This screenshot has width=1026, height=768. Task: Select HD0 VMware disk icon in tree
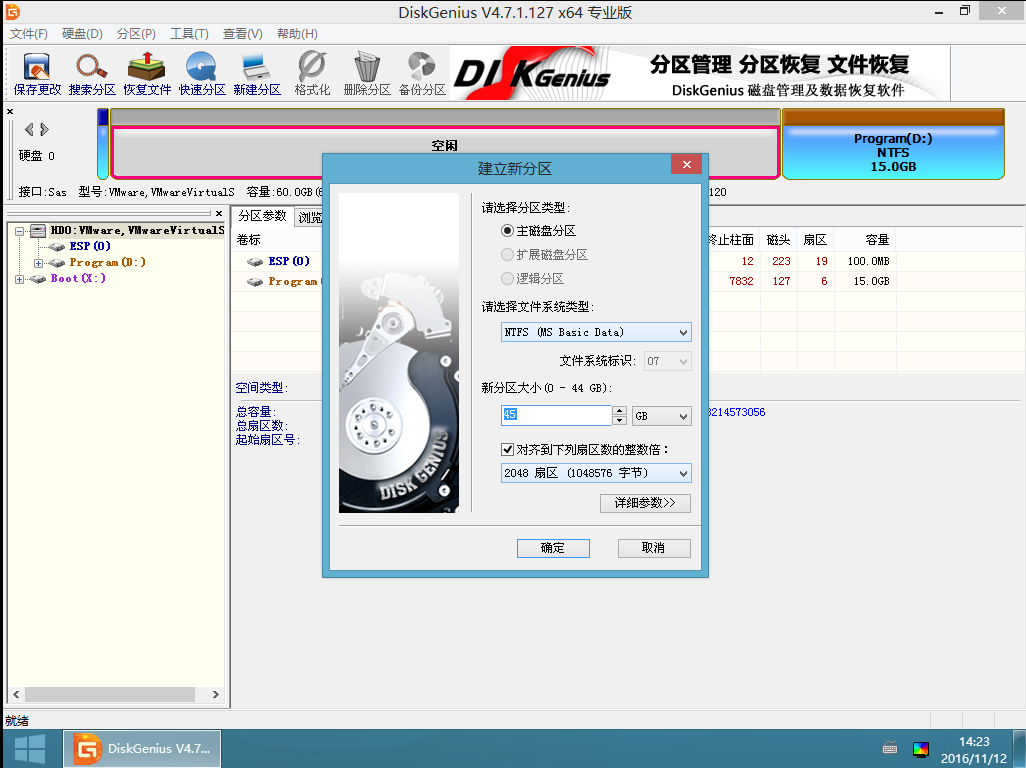pyautogui.click(x=38, y=230)
